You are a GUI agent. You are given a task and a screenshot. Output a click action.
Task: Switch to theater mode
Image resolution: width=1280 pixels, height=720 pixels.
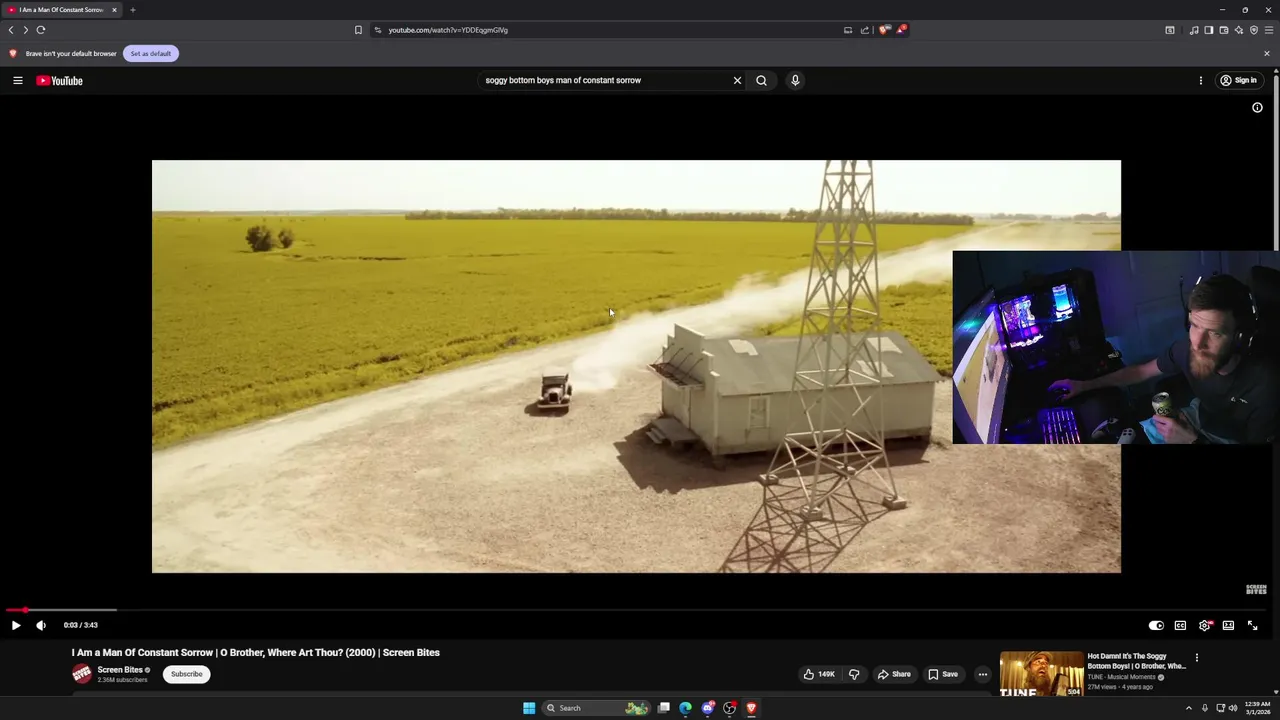coord(1228,625)
